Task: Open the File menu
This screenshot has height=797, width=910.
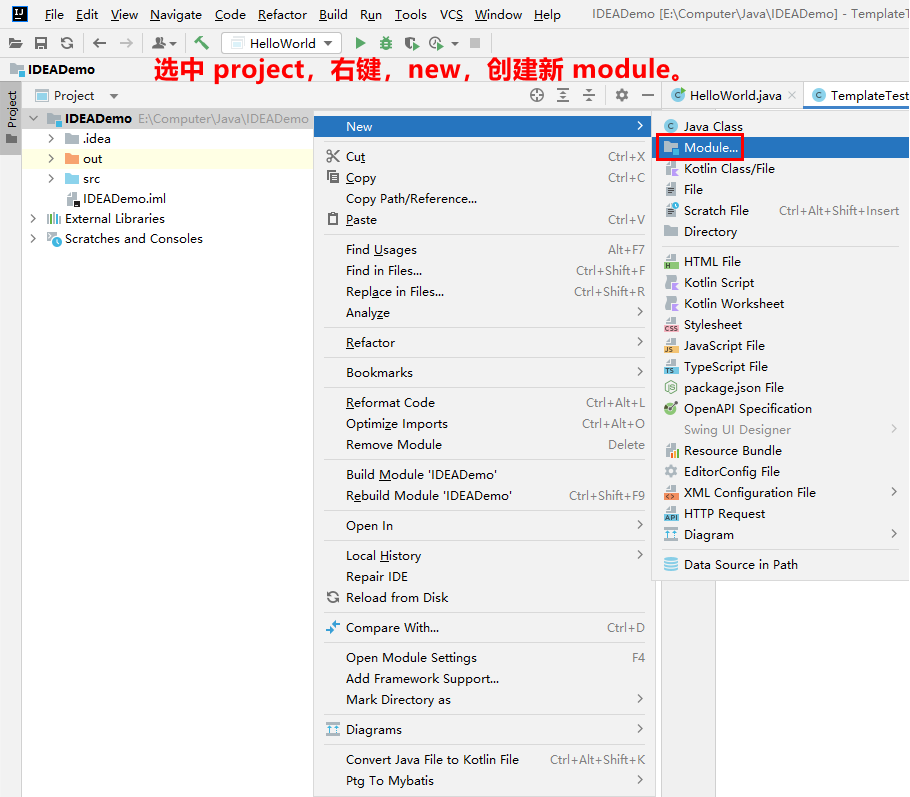Action: 54,15
